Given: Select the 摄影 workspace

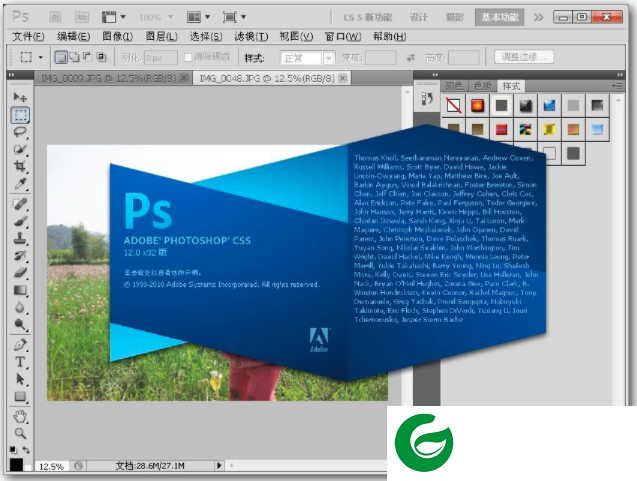Looking at the screenshot, I should [455, 17].
